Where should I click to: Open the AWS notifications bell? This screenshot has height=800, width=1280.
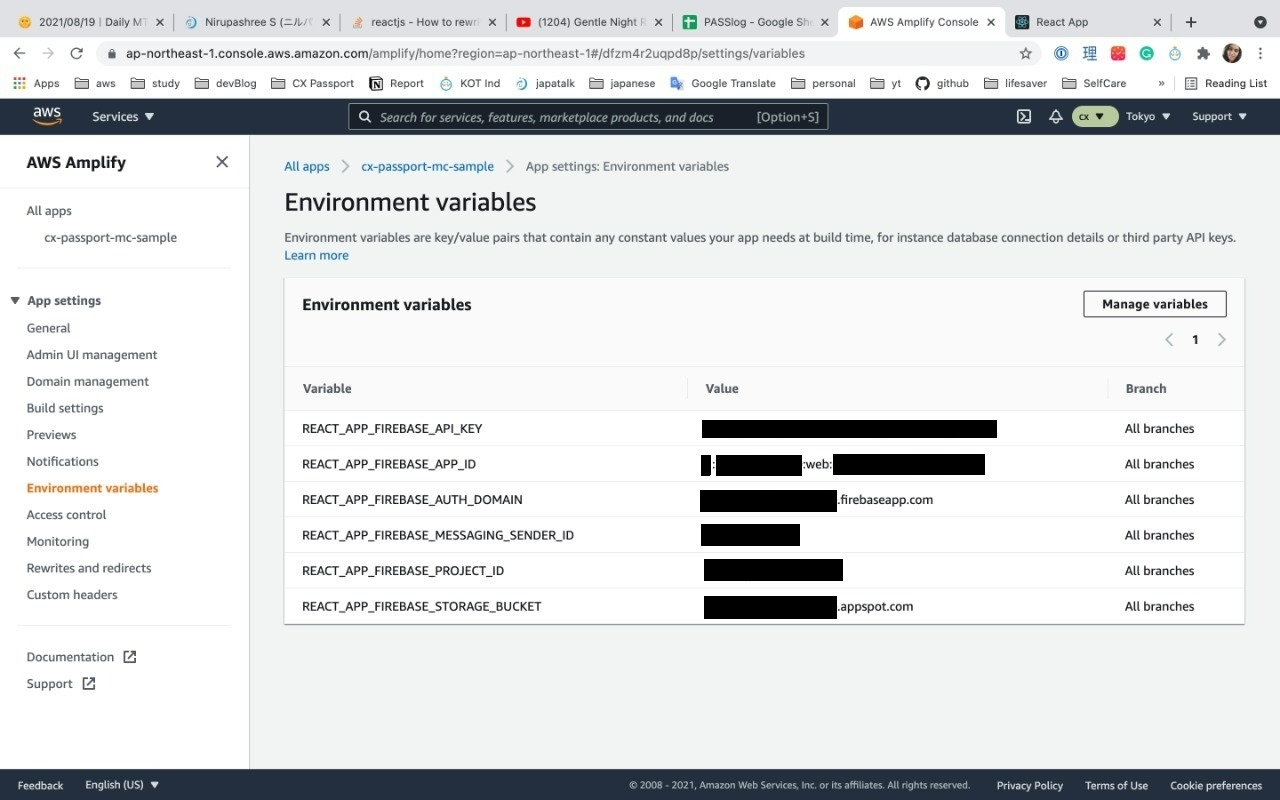1055,116
